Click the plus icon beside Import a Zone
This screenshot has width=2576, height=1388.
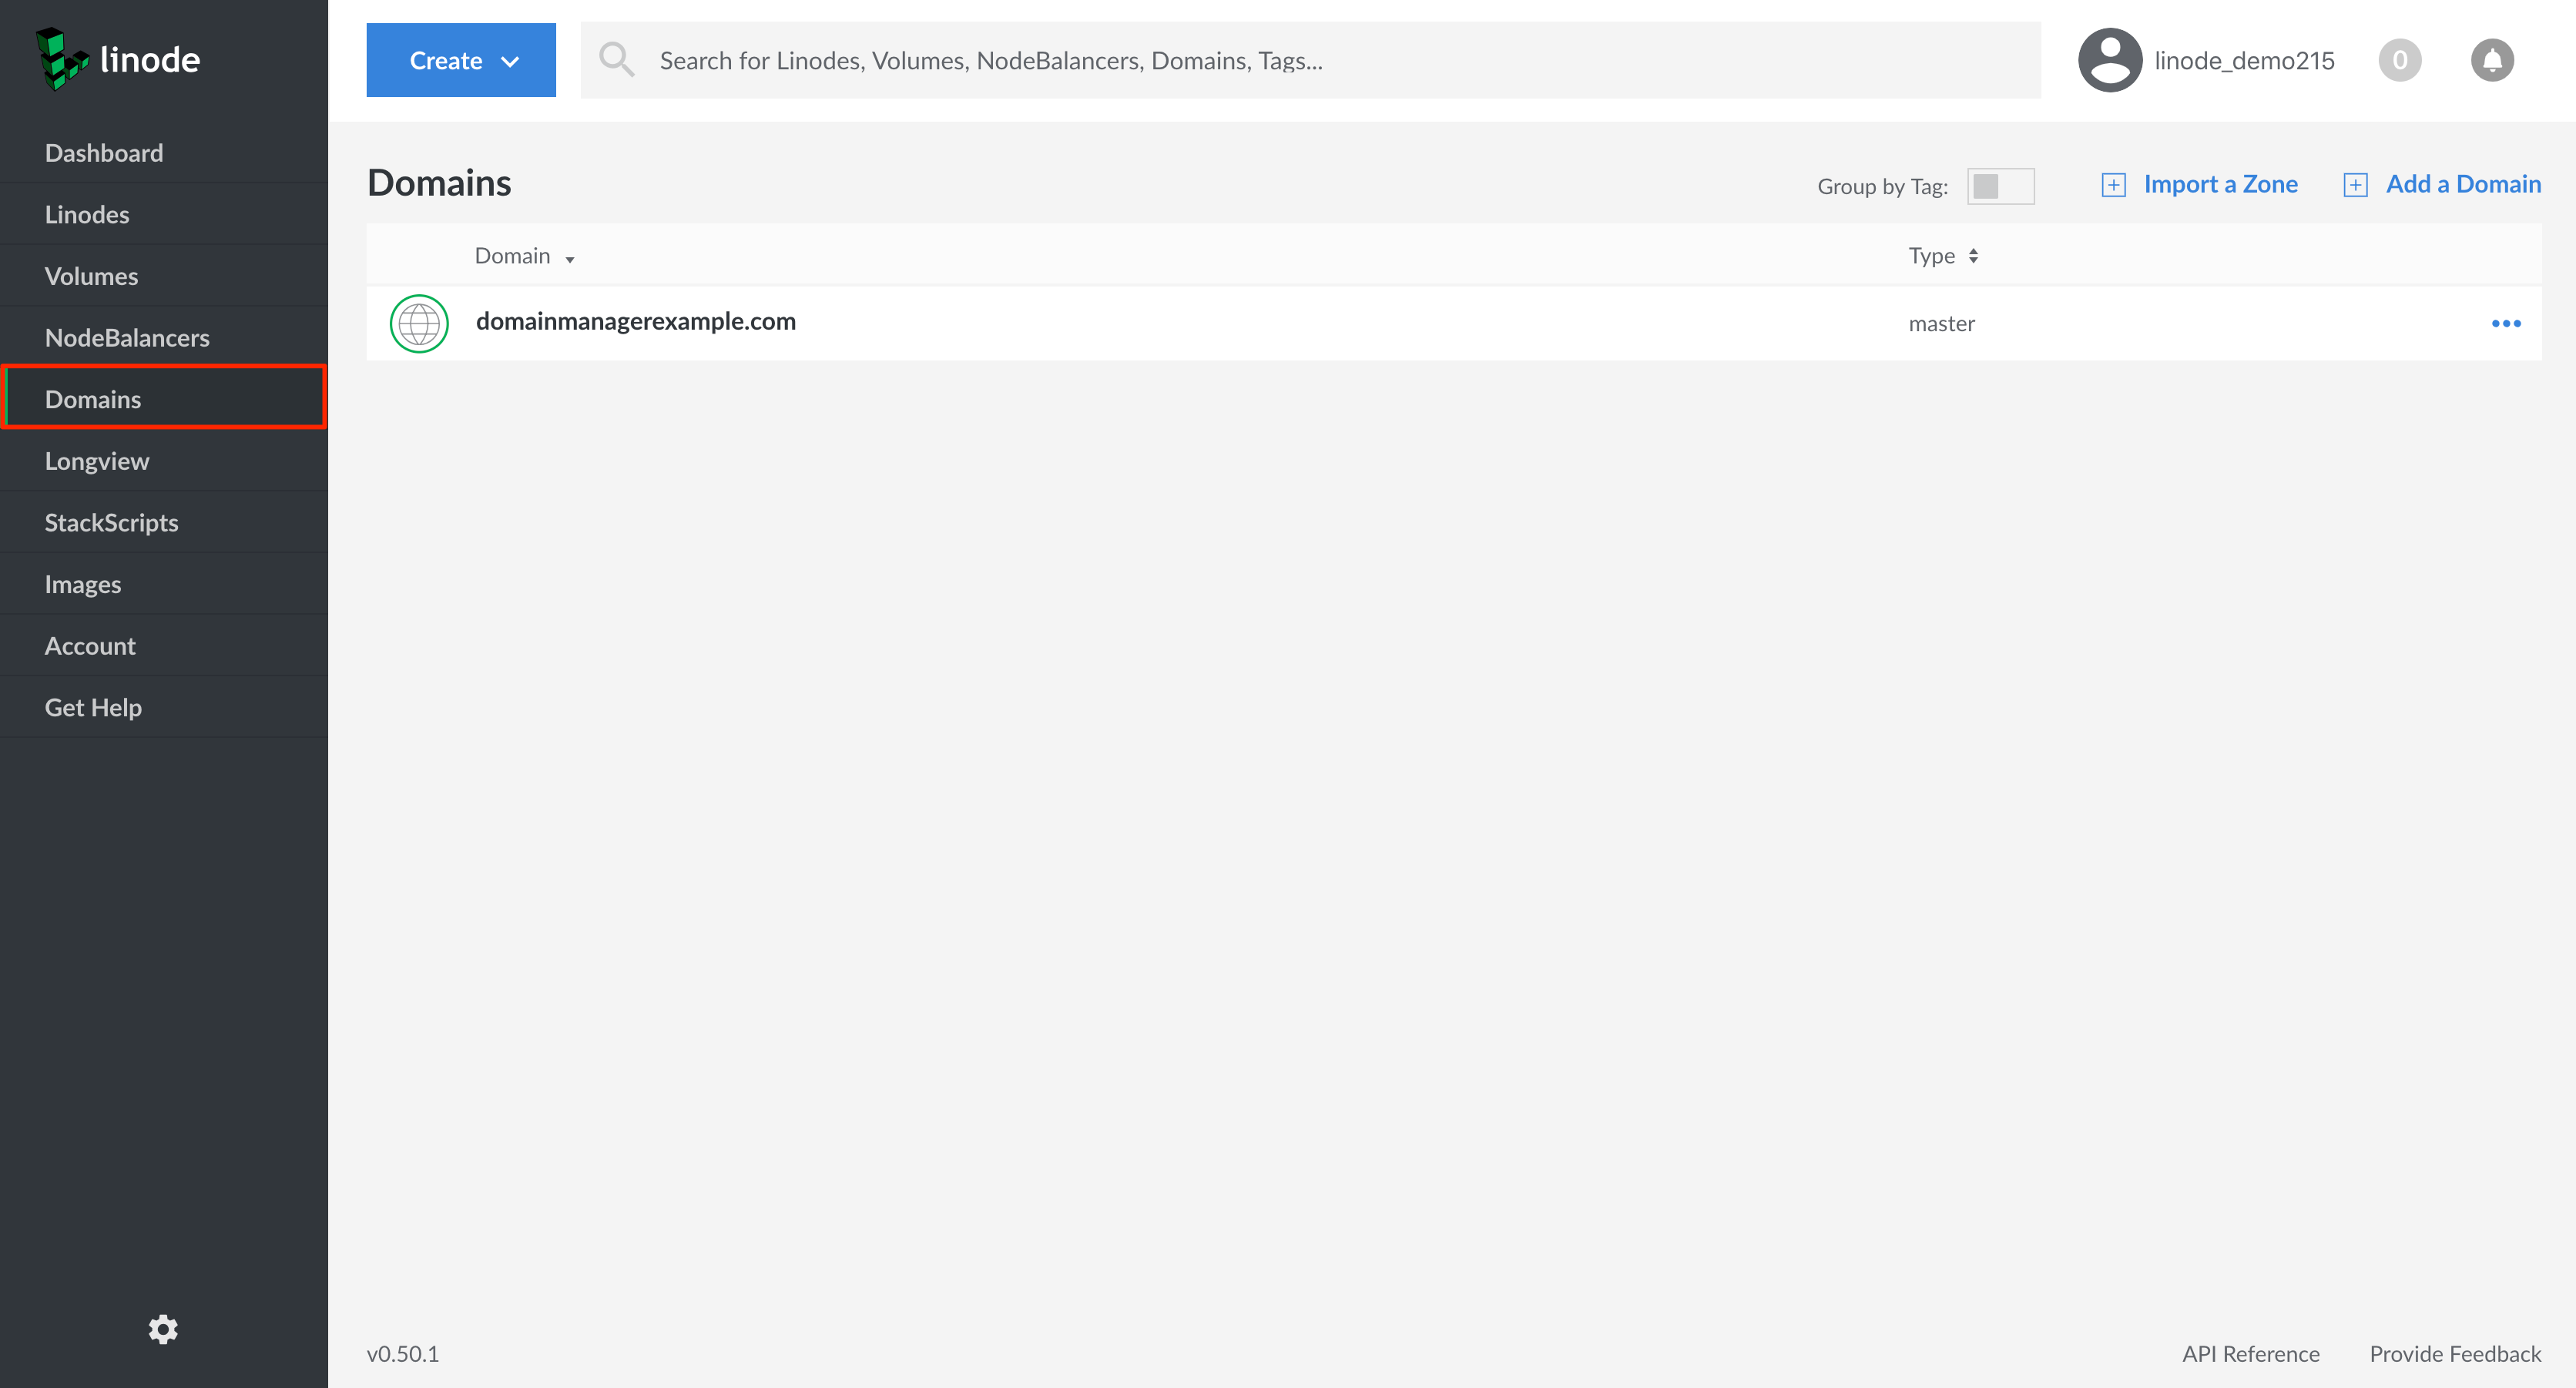point(2113,185)
